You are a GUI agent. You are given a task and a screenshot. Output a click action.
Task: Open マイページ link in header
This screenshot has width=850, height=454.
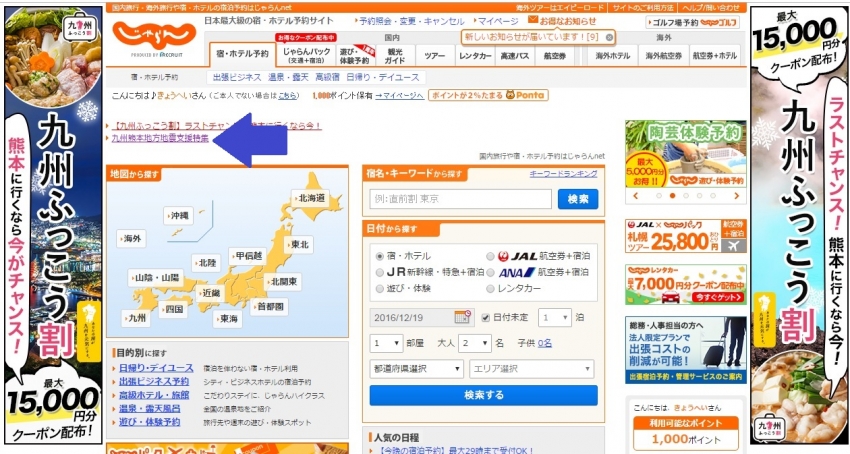tap(498, 21)
